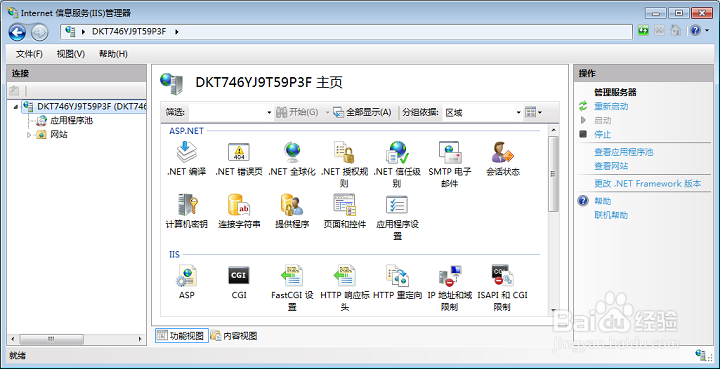Click address bar arrow after DKT746YJ9T59P3F
This screenshot has width=720, height=369.
[177, 32]
